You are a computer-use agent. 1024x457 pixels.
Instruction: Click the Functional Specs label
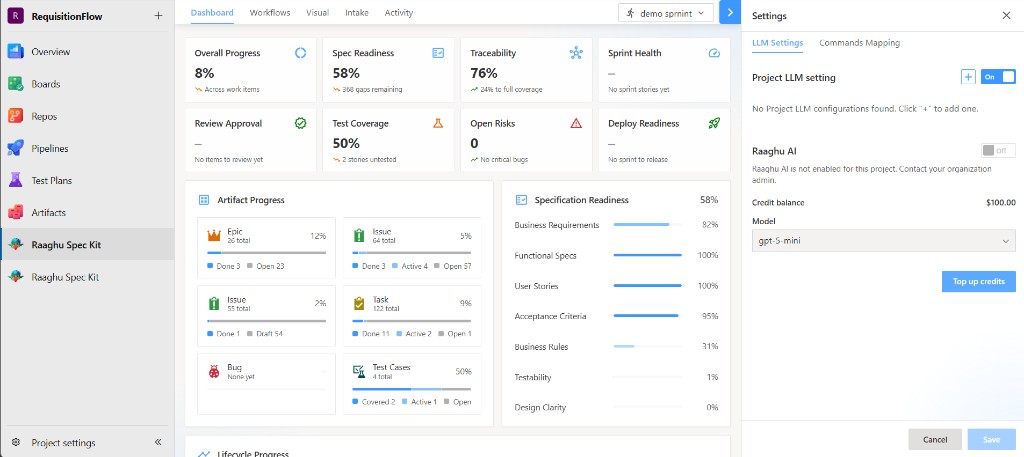pyautogui.click(x=545, y=255)
